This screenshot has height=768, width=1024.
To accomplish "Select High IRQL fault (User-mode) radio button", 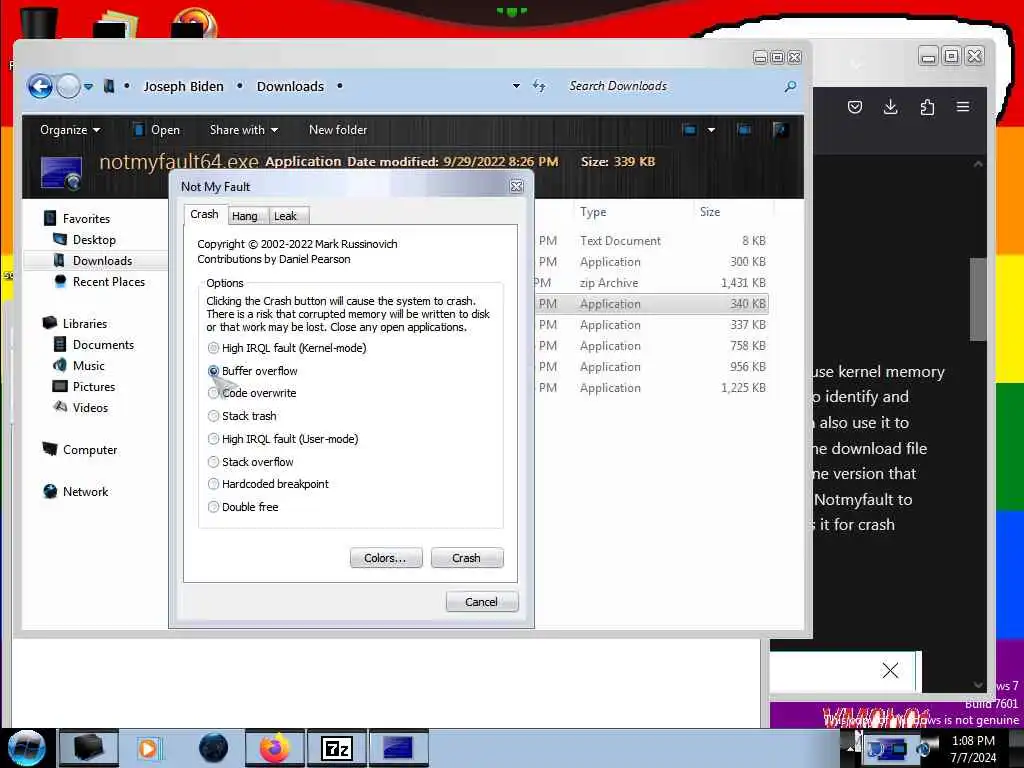I will click(213, 439).
